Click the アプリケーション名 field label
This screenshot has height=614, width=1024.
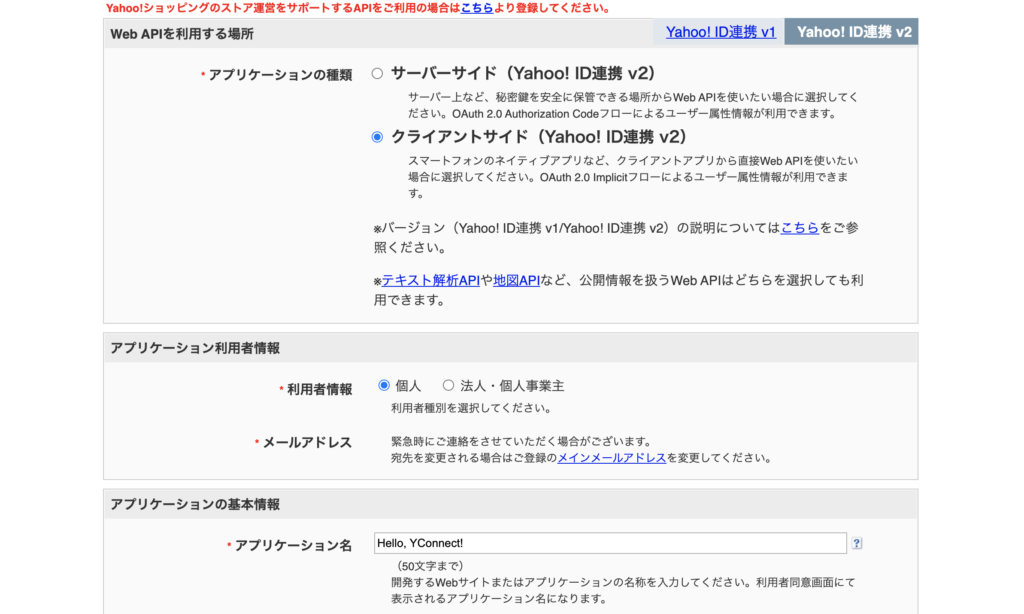tap(293, 545)
